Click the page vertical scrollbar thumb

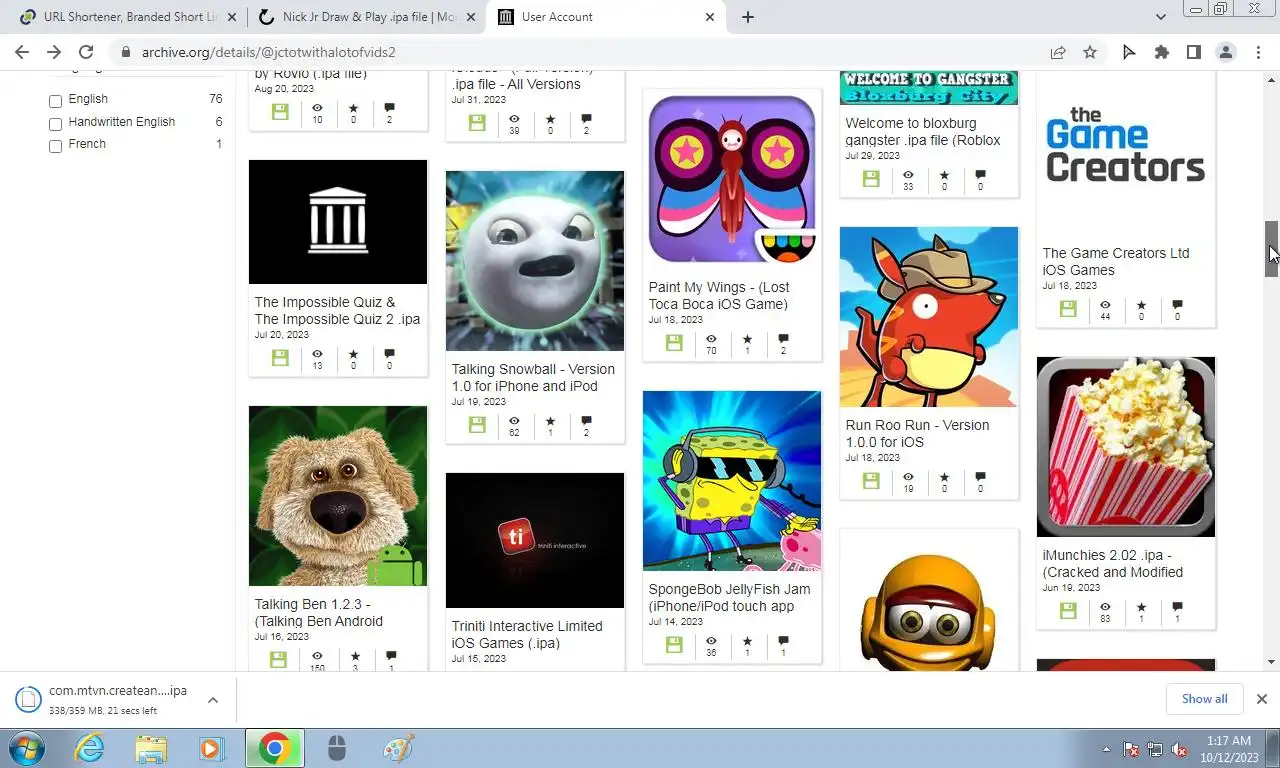(x=1272, y=248)
